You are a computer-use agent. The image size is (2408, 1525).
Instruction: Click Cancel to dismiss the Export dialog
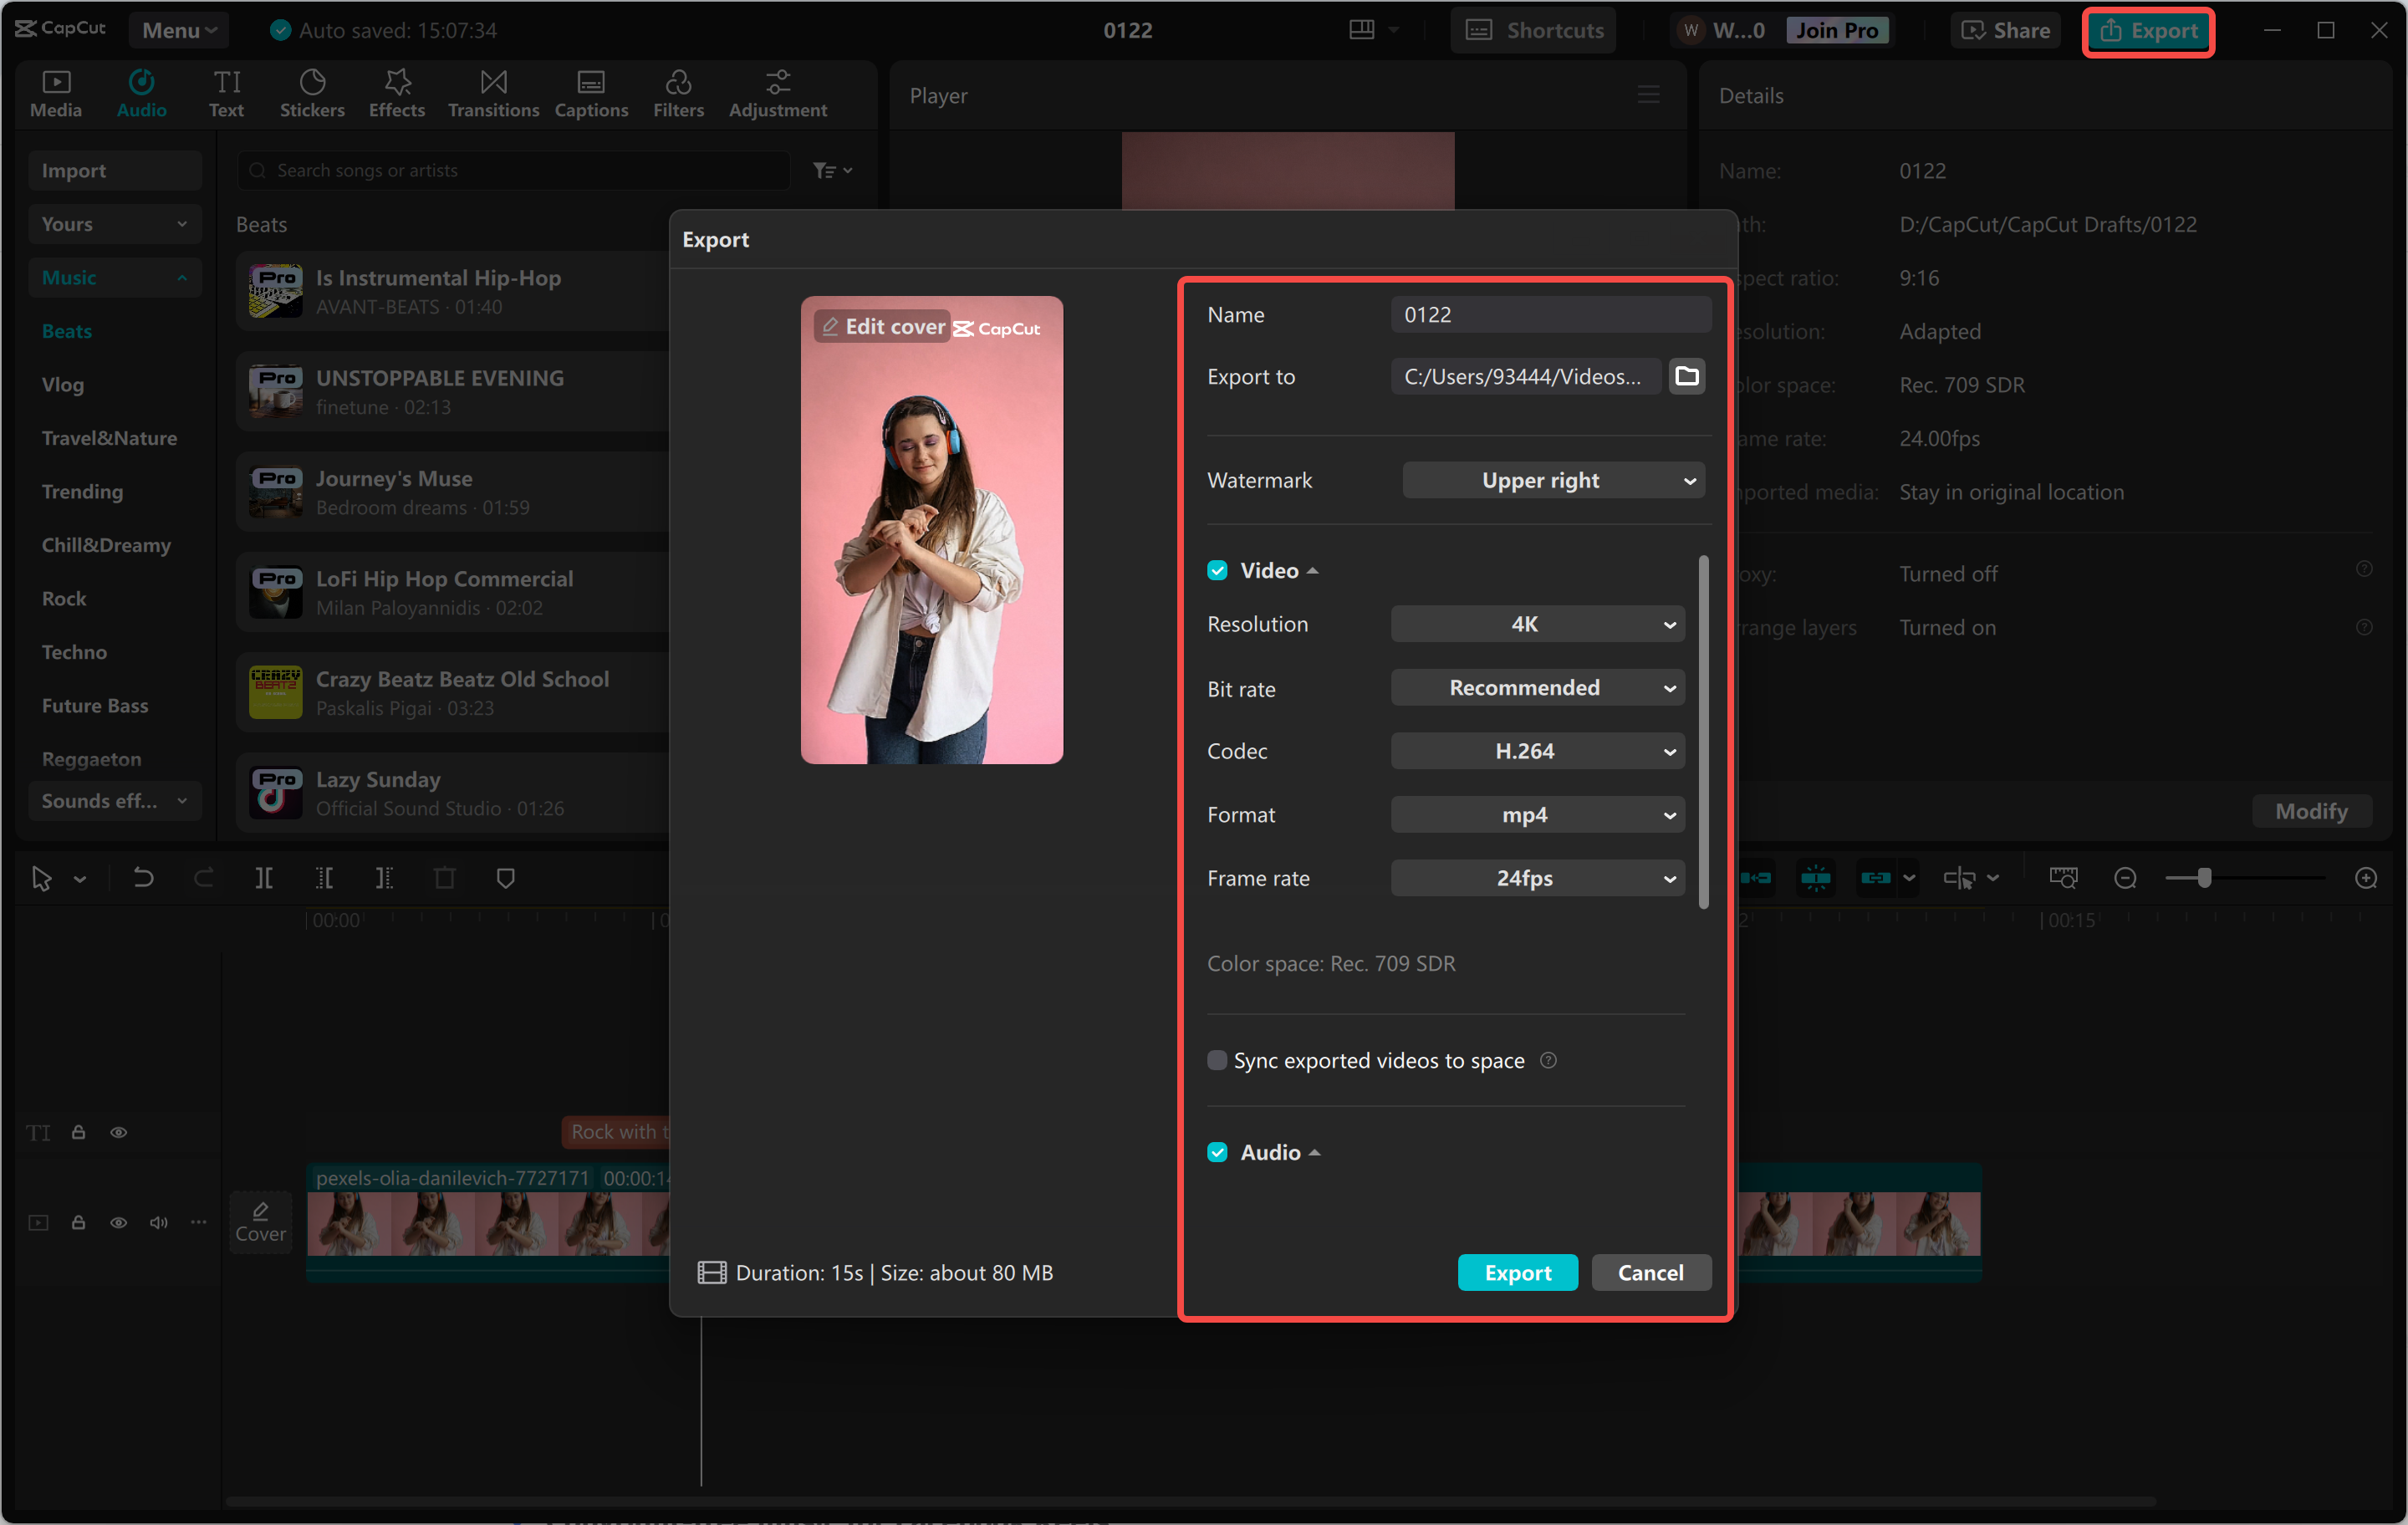tap(1650, 1272)
